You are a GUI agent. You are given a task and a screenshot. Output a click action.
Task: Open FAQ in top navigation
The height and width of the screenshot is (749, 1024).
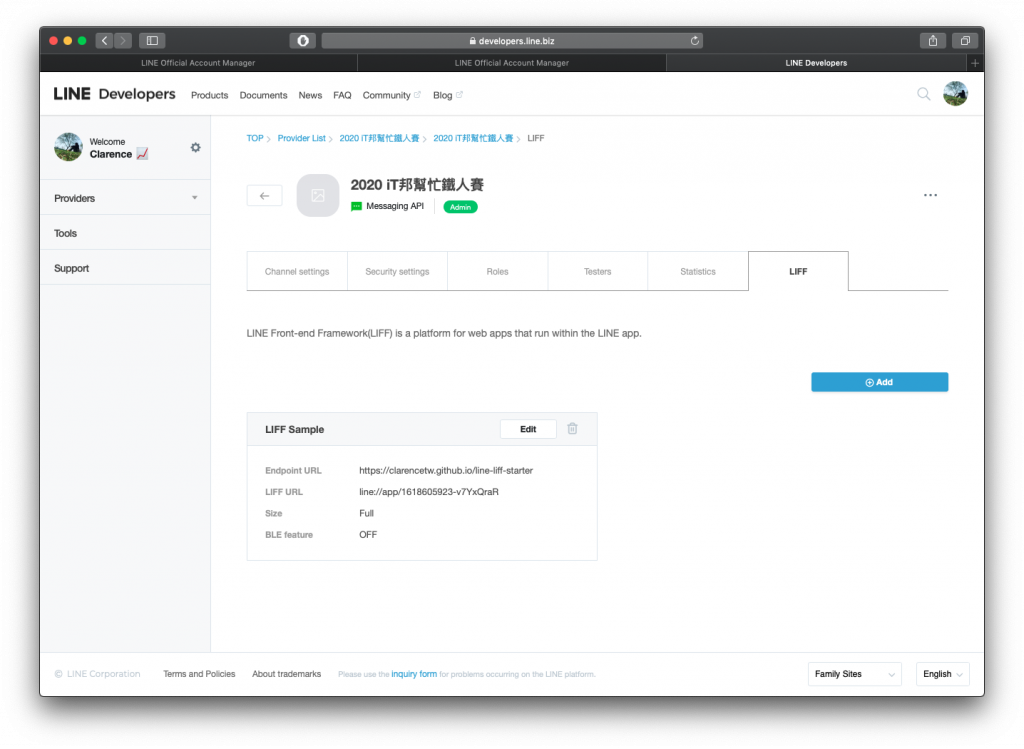click(342, 95)
